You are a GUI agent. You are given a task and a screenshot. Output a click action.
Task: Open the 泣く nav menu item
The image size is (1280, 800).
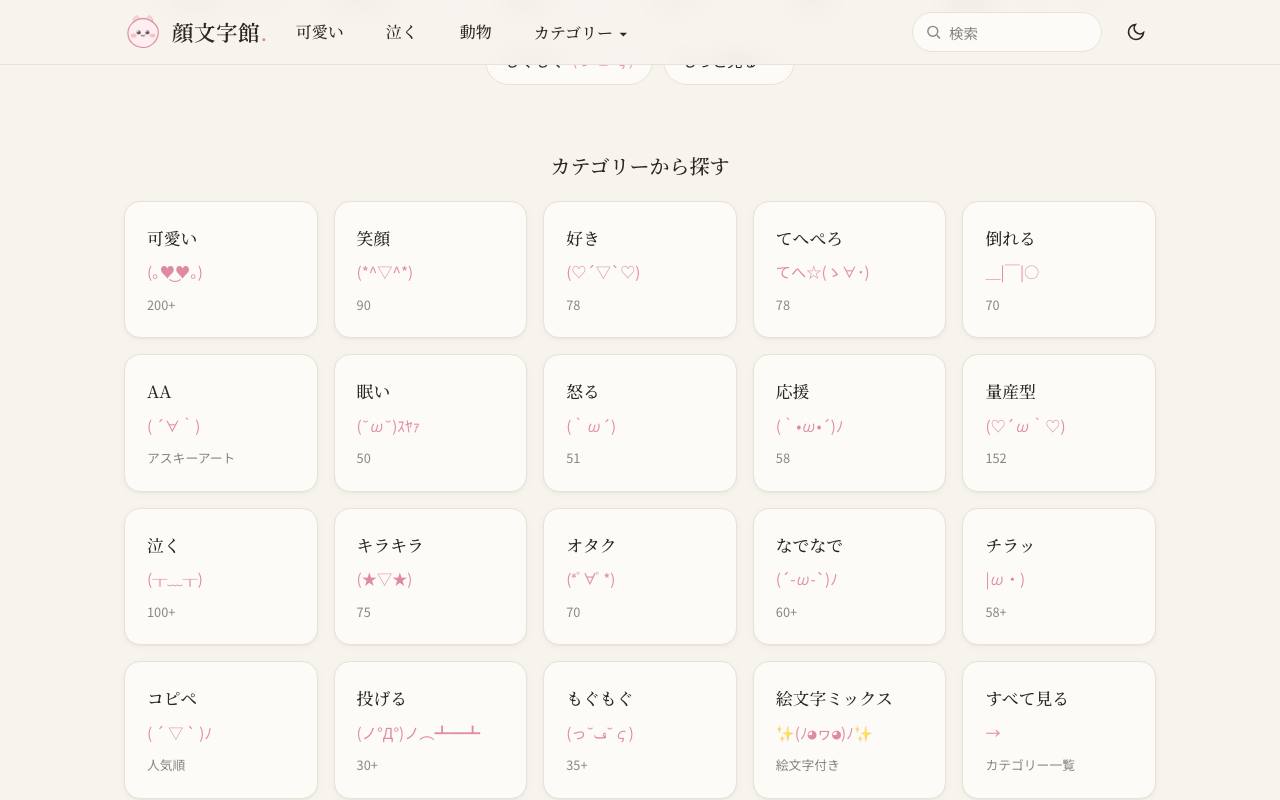click(x=401, y=32)
